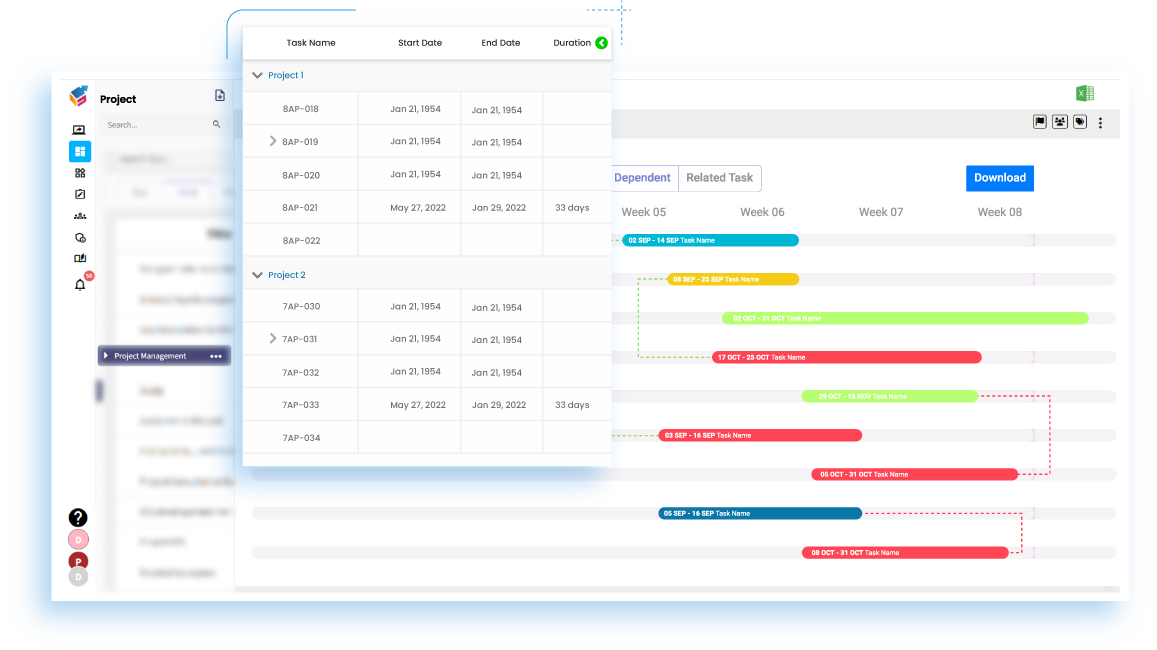Click the add new document icon

220,95
